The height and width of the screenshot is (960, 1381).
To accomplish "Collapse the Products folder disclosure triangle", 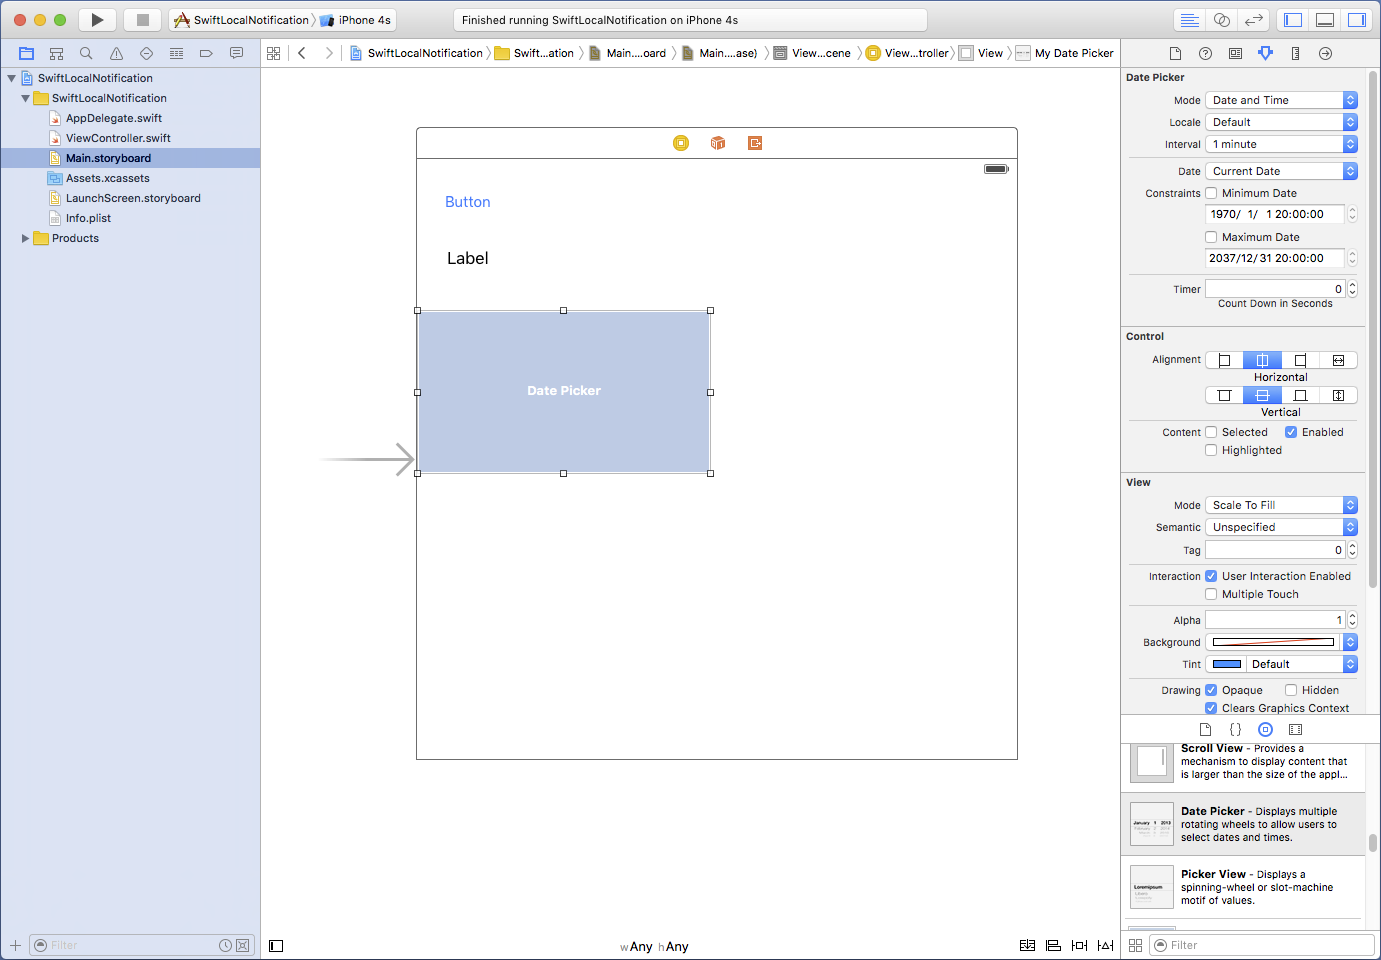I will 25,238.
